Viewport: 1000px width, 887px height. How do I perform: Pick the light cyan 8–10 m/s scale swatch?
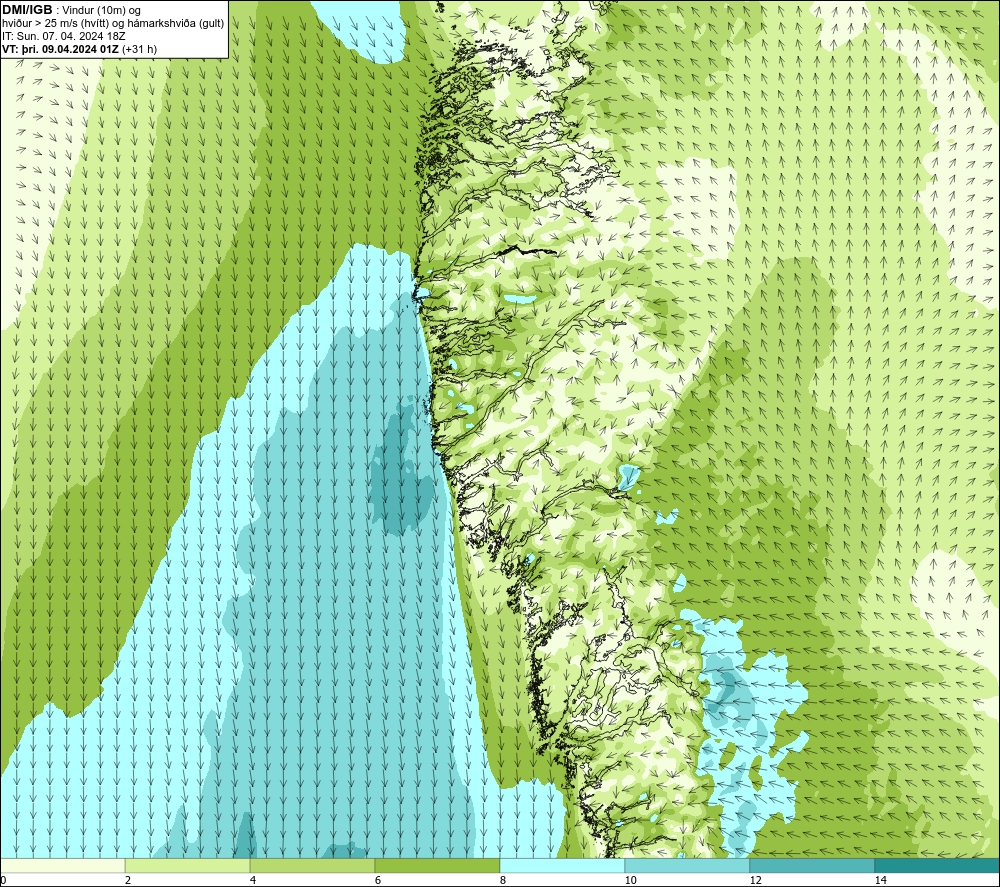click(562, 866)
